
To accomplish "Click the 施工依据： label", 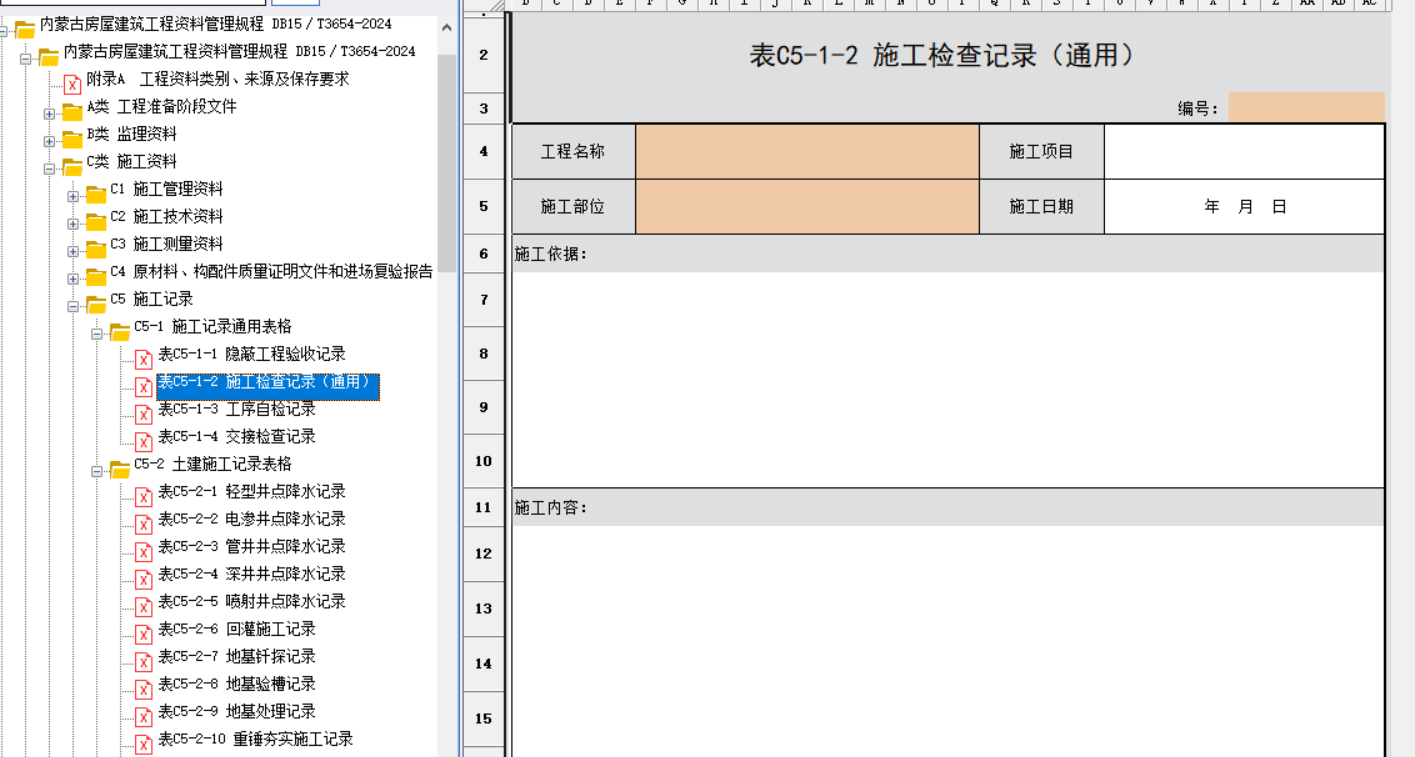I will pos(551,254).
